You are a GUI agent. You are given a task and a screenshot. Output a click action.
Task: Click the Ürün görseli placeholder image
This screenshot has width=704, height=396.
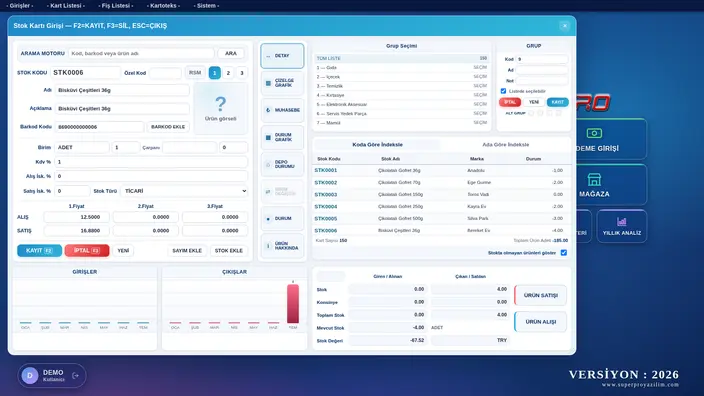click(220, 108)
